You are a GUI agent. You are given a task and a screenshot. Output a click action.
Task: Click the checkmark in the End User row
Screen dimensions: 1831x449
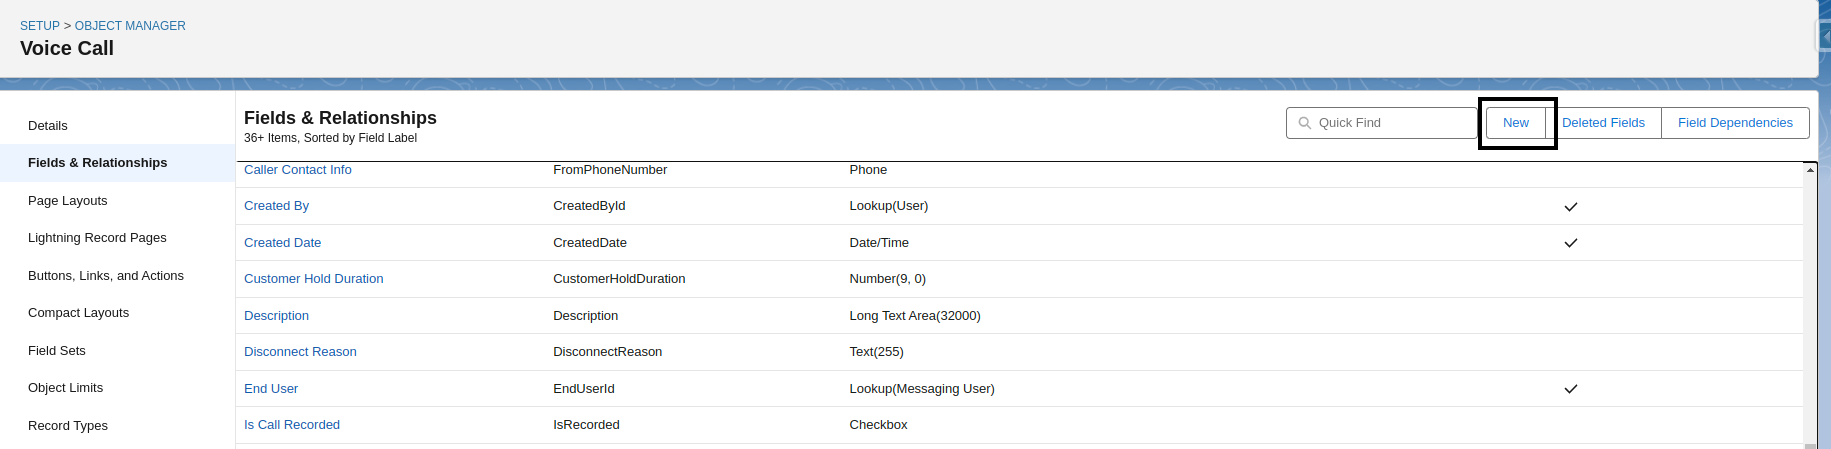click(x=1570, y=389)
